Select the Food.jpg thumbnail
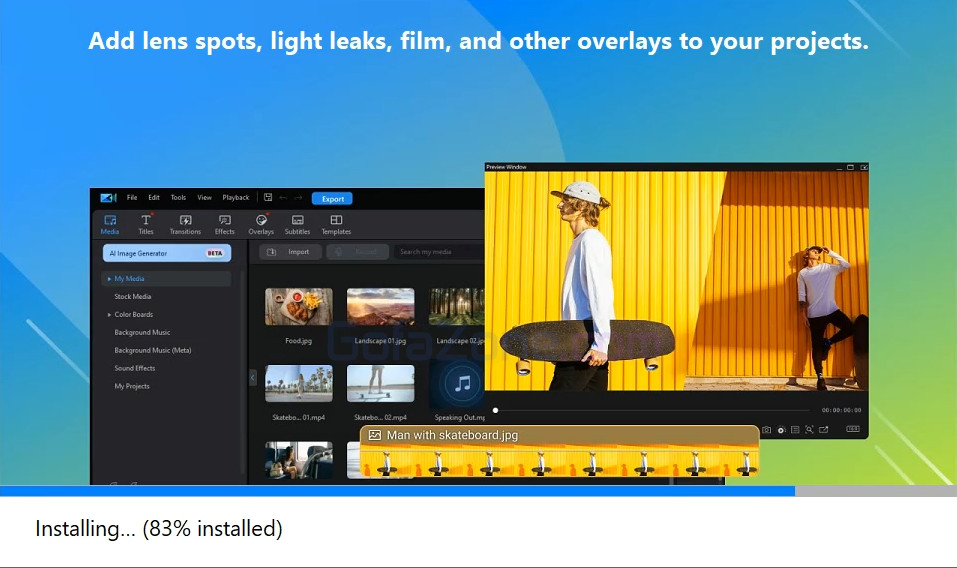The image size is (957, 568). [298, 307]
